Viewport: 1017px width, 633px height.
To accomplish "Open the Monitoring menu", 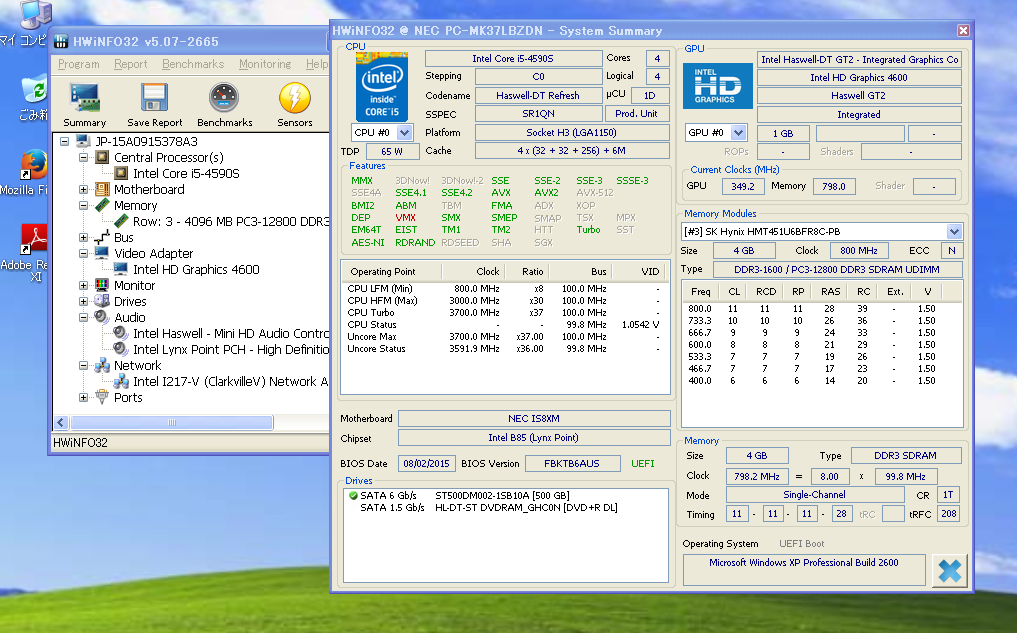I will (x=265, y=64).
